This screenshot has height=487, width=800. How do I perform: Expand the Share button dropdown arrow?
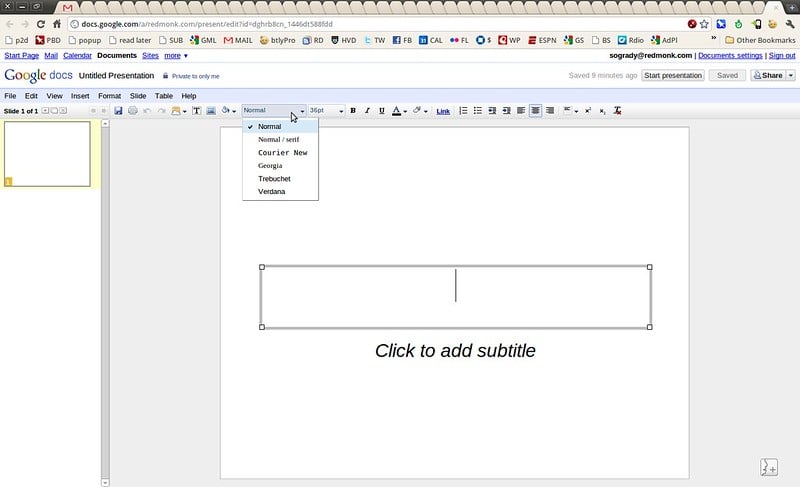(x=791, y=75)
